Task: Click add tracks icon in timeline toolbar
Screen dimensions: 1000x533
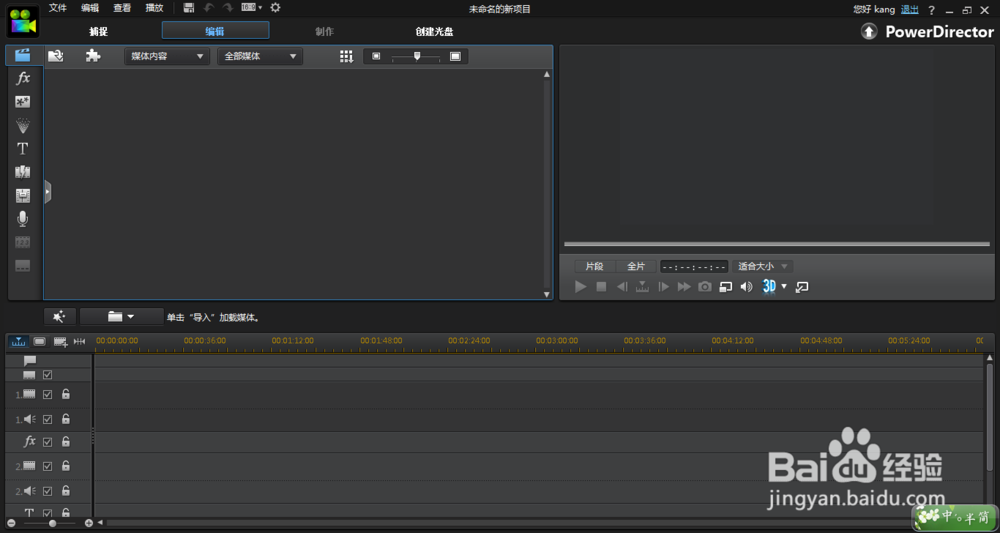Action: (x=61, y=342)
